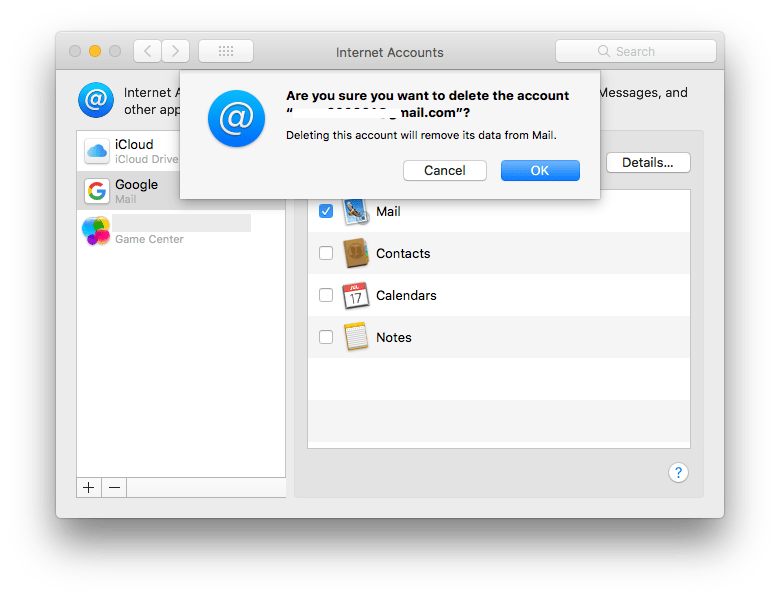Click the Game Center bubbles icon

[x=96, y=231]
